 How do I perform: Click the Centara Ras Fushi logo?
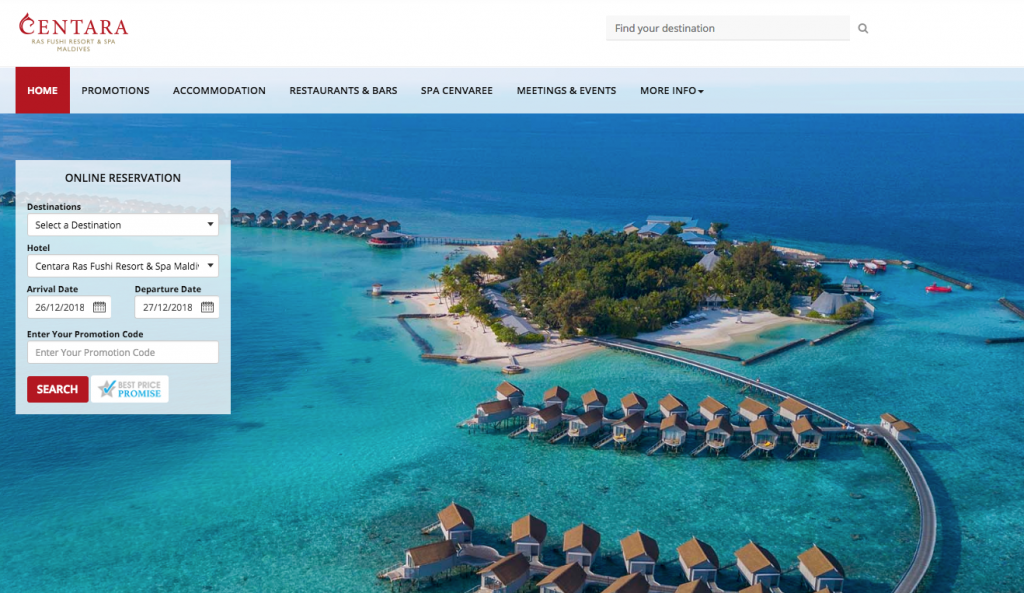pyautogui.click(x=73, y=32)
